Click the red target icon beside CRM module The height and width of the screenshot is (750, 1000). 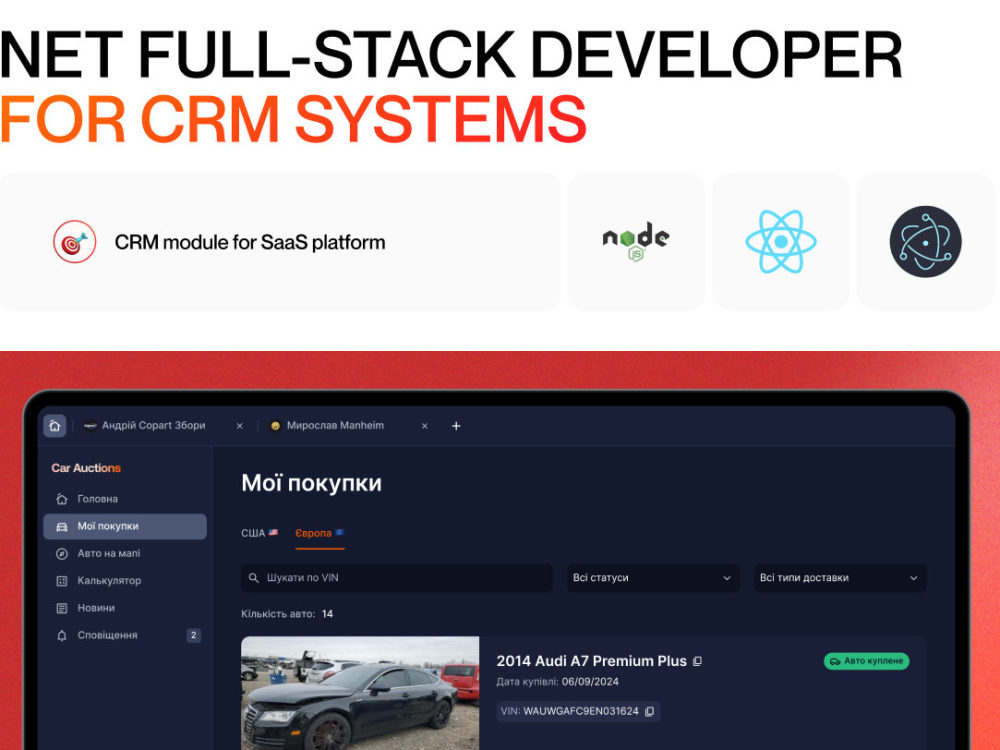(75, 242)
